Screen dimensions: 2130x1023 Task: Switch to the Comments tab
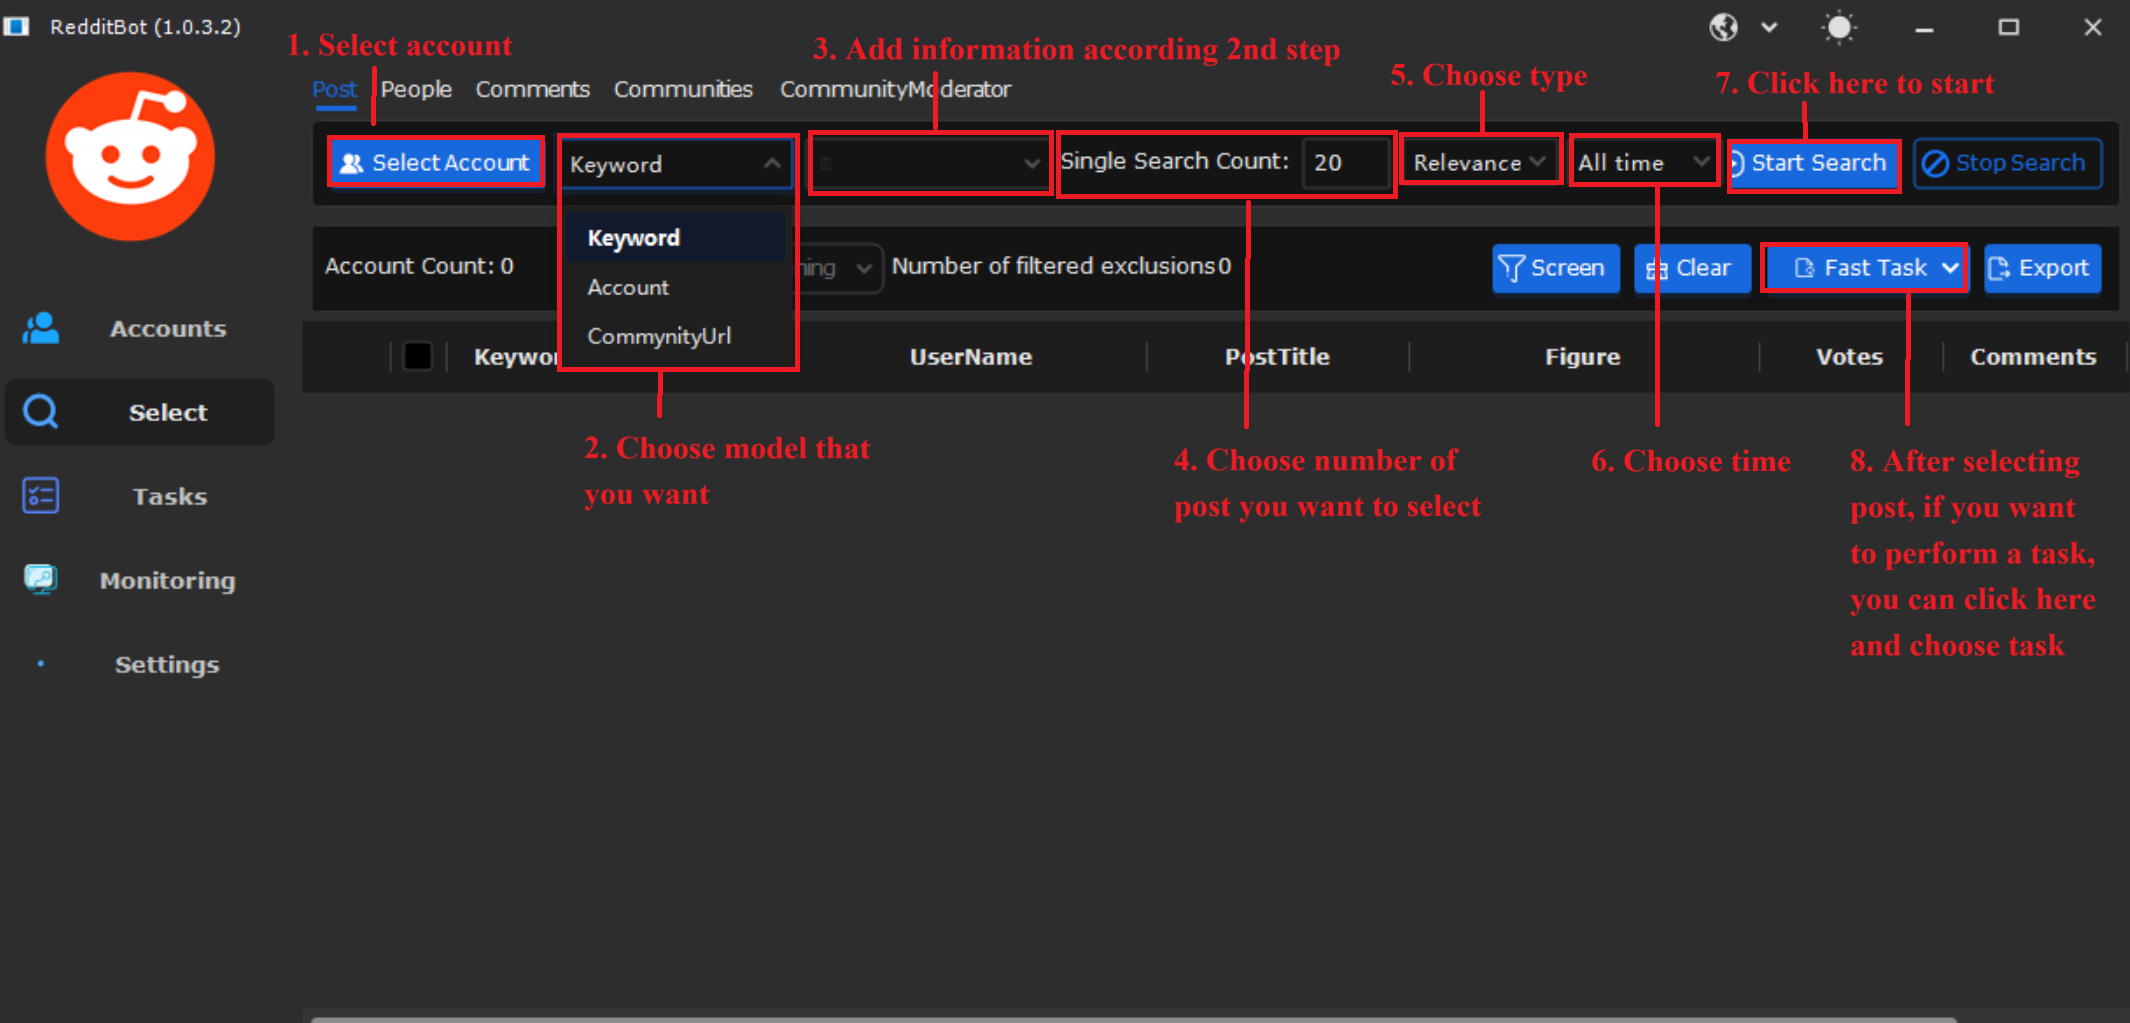[x=532, y=89]
